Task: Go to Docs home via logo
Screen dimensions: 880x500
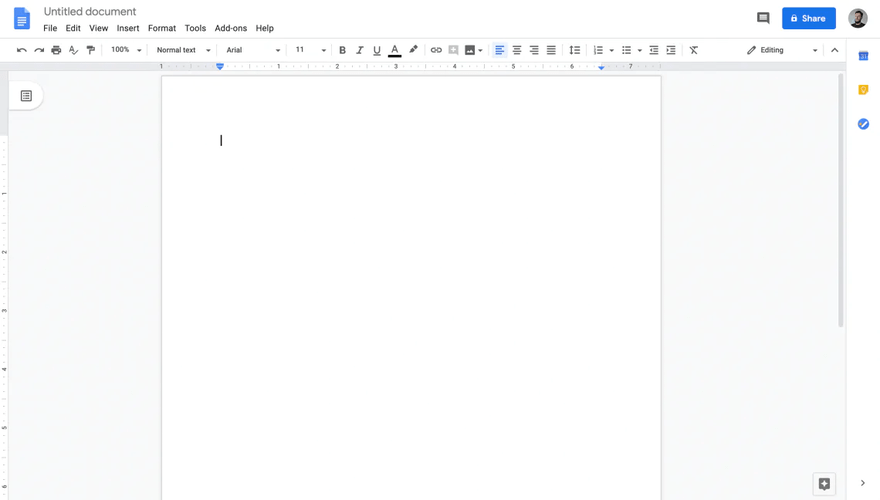Action: (x=22, y=19)
